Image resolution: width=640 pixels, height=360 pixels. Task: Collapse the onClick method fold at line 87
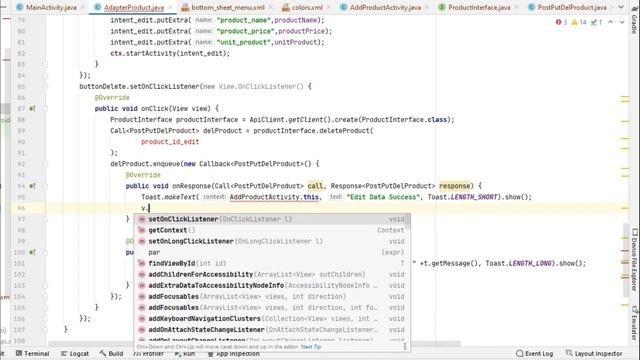[x=45, y=109]
